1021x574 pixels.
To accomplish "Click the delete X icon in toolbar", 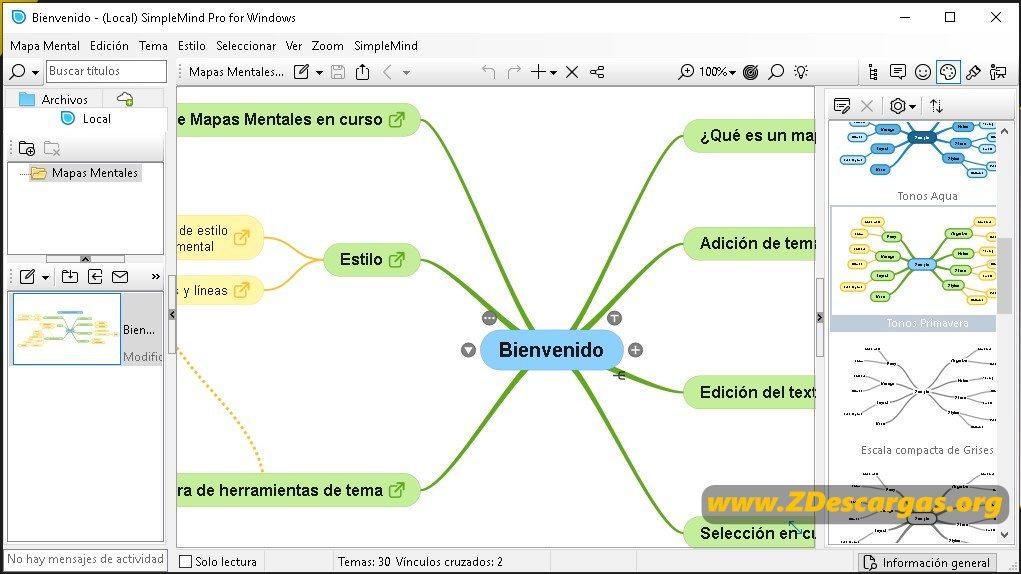I will coord(572,72).
